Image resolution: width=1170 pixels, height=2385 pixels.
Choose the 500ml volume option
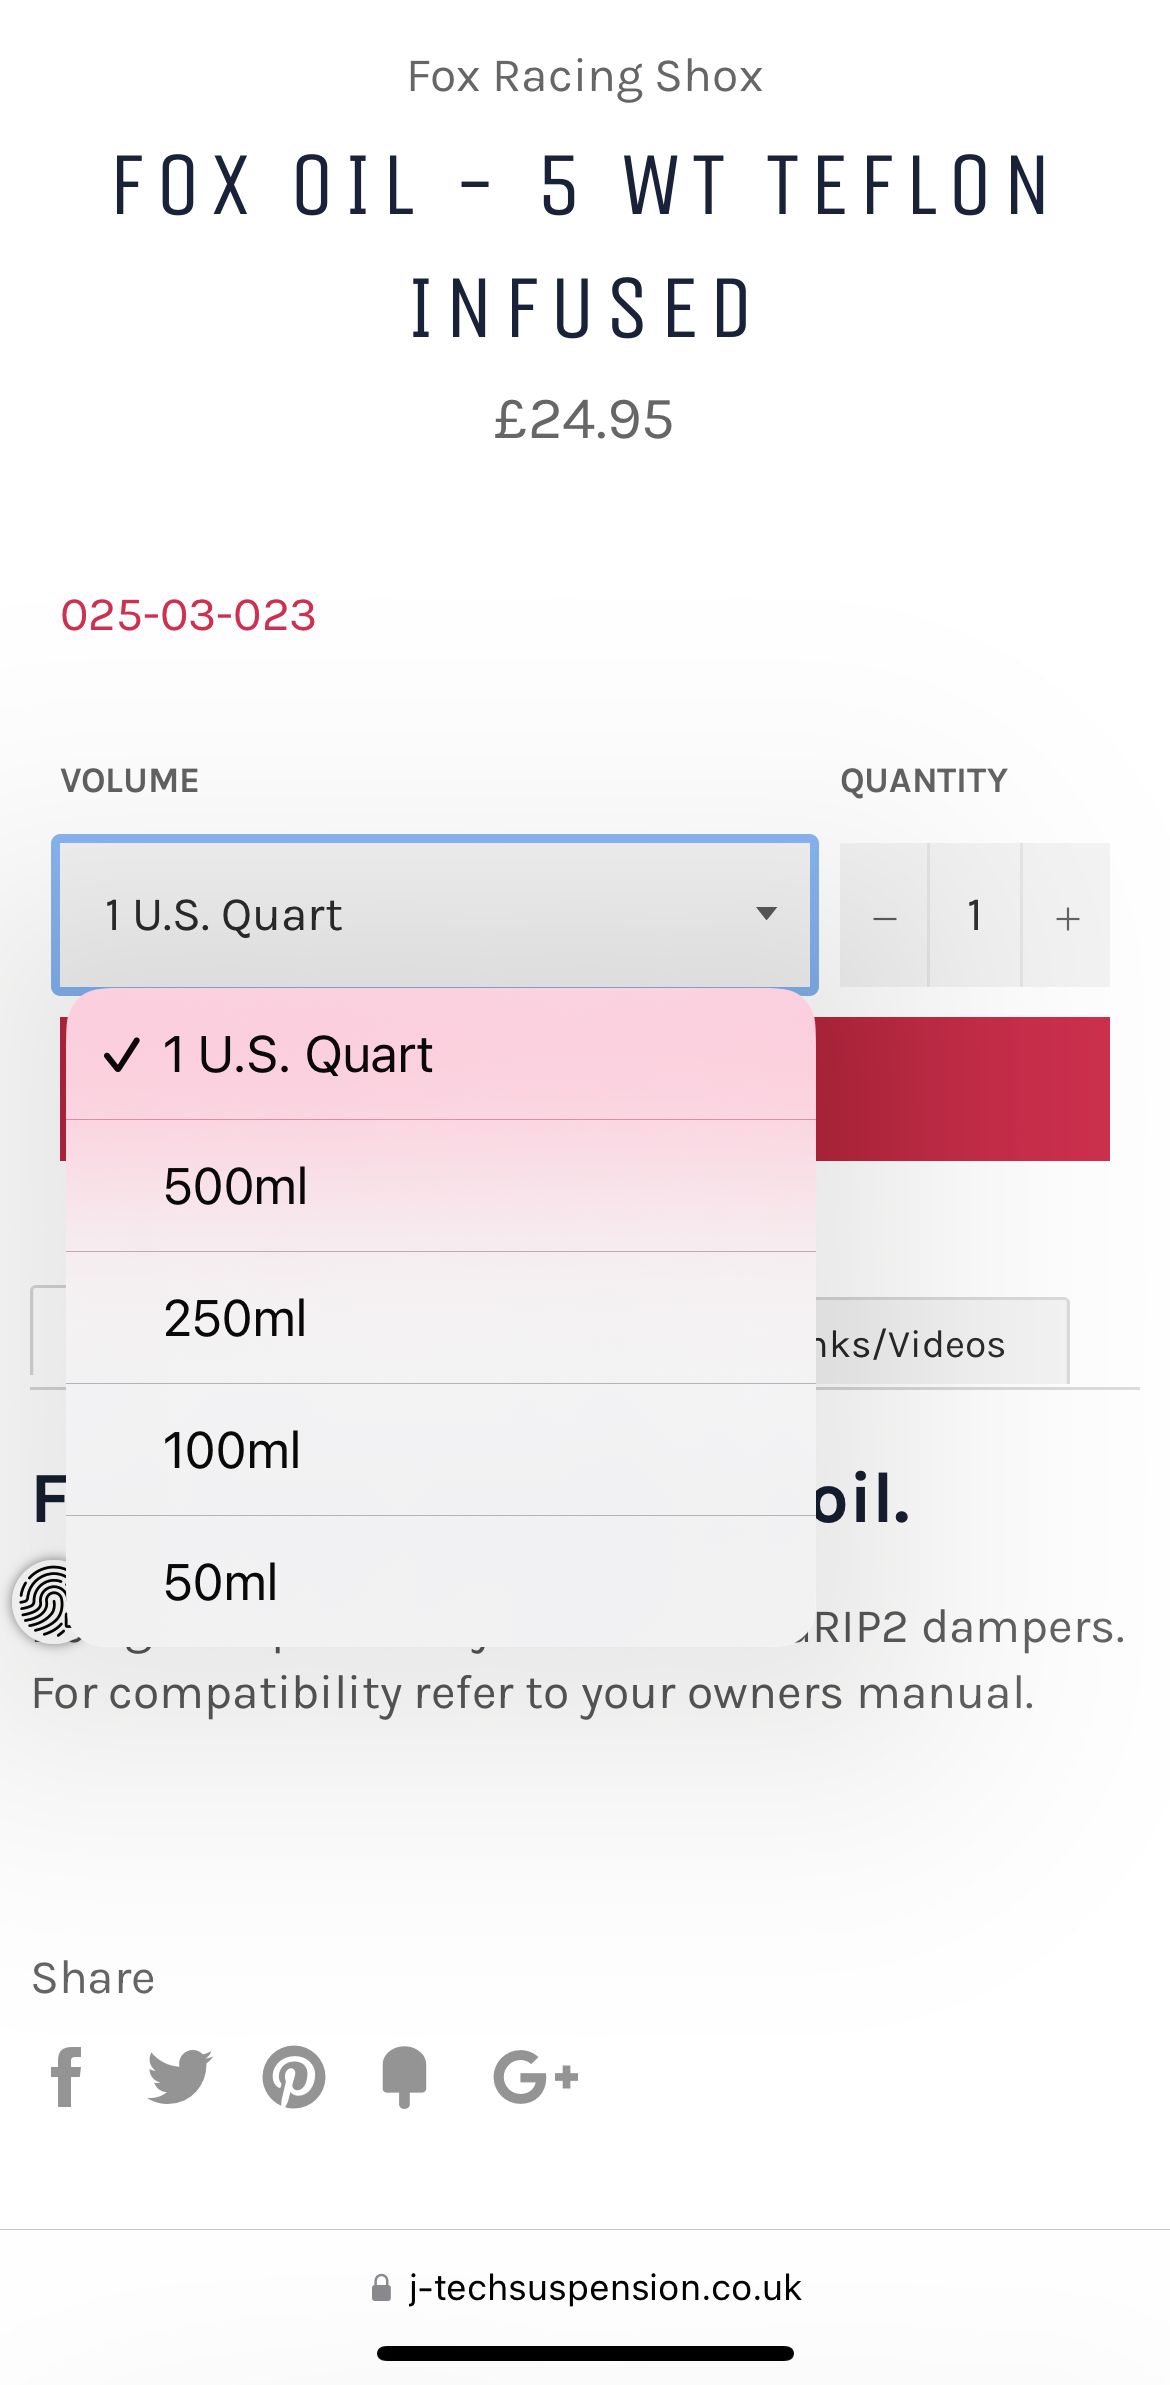tap(441, 1186)
